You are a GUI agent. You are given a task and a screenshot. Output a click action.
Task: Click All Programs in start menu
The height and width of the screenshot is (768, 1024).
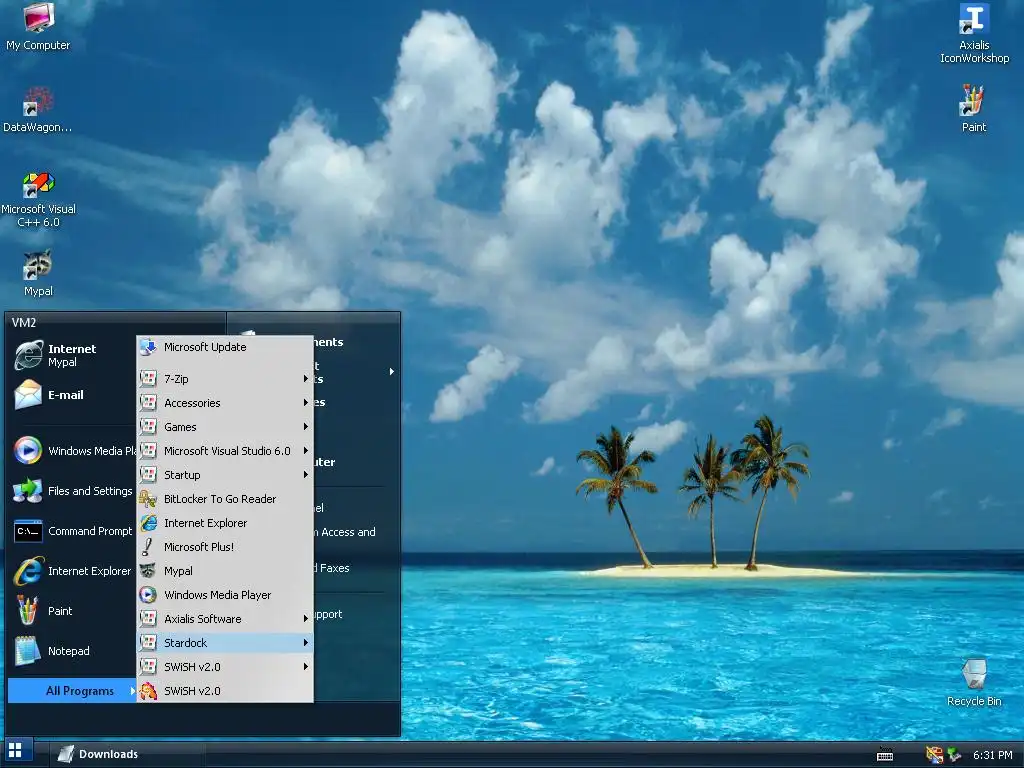tap(72, 690)
